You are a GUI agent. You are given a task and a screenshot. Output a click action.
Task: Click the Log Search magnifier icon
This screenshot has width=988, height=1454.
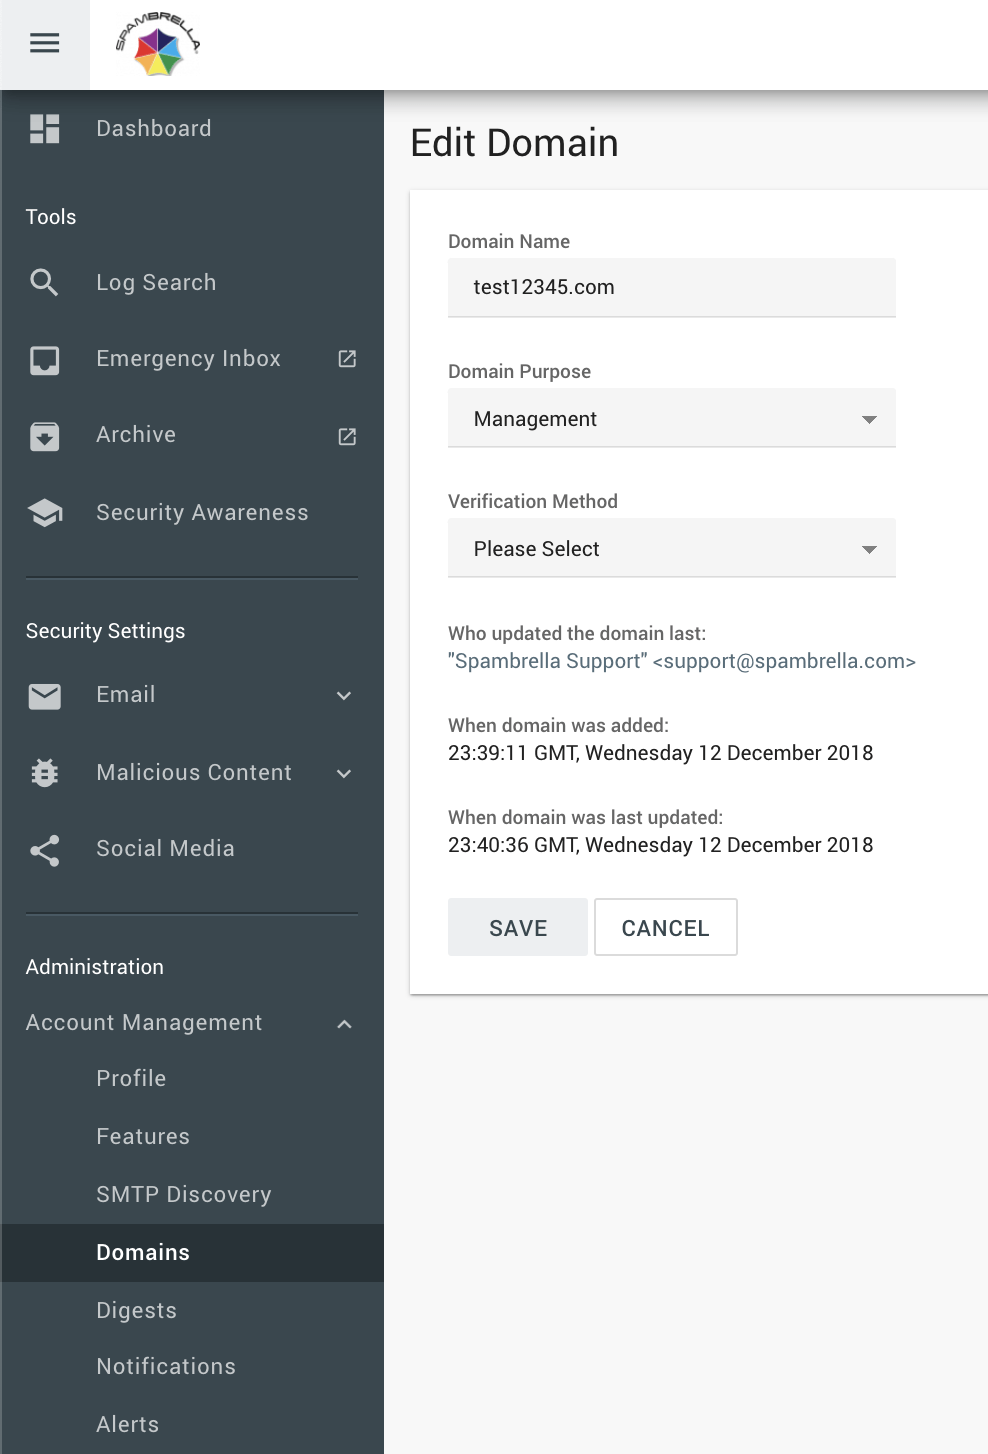(x=44, y=283)
